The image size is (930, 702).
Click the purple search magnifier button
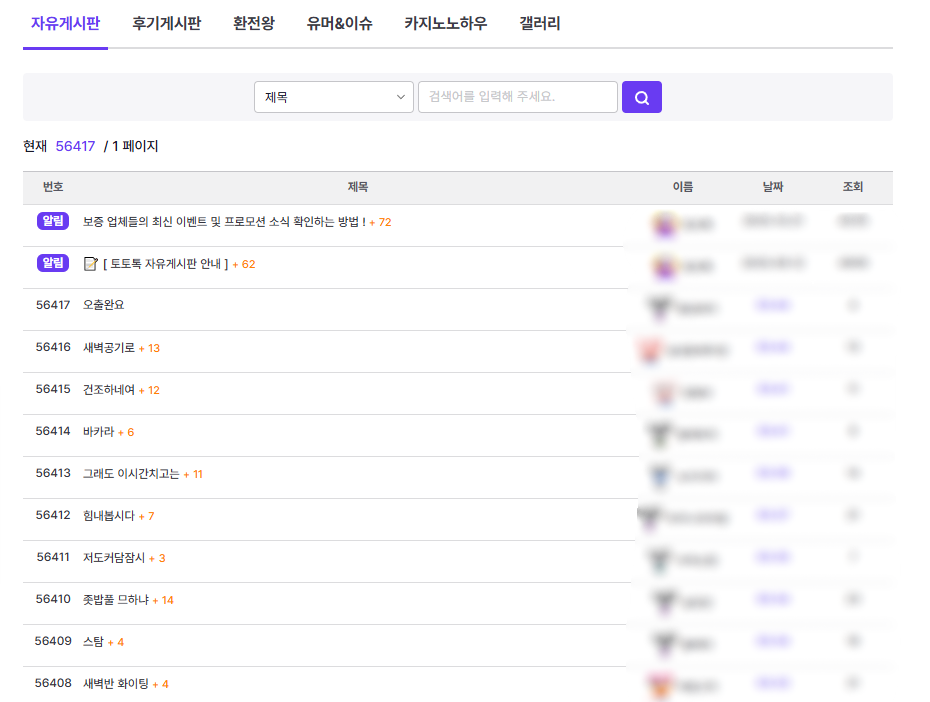(641, 97)
